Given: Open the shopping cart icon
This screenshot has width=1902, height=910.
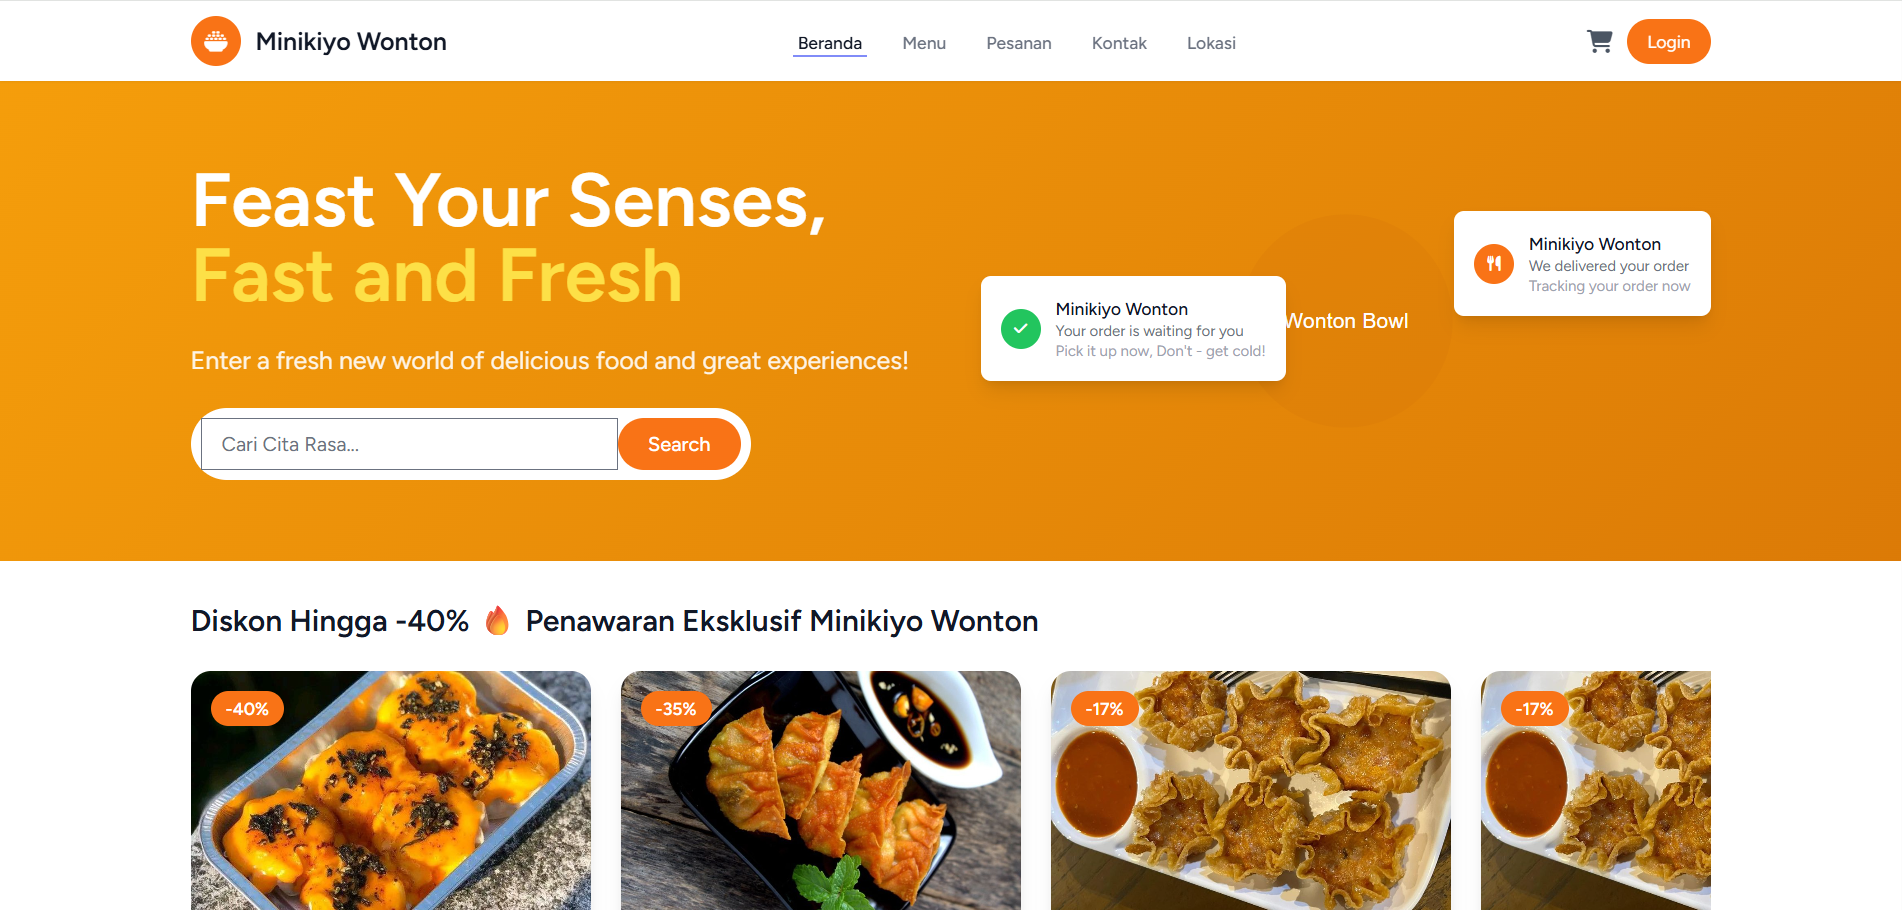Looking at the screenshot, I should pyautogui.click(x=1599, y=41).
